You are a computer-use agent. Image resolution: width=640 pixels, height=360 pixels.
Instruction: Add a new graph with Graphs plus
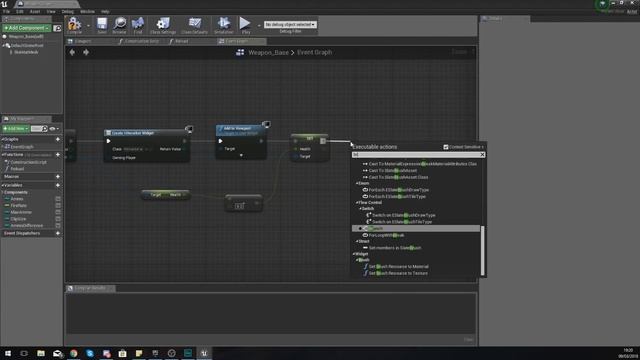[58, 139]
